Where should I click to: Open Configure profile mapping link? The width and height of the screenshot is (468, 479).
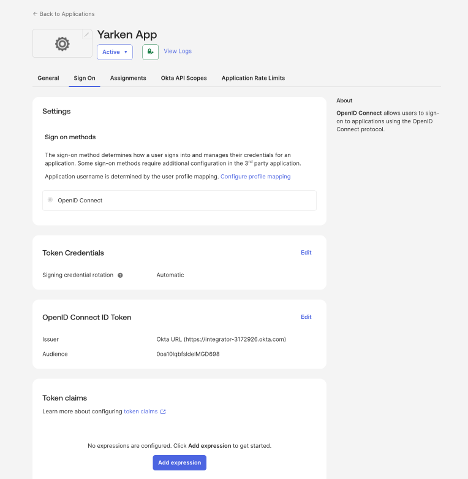coord(255,176)
